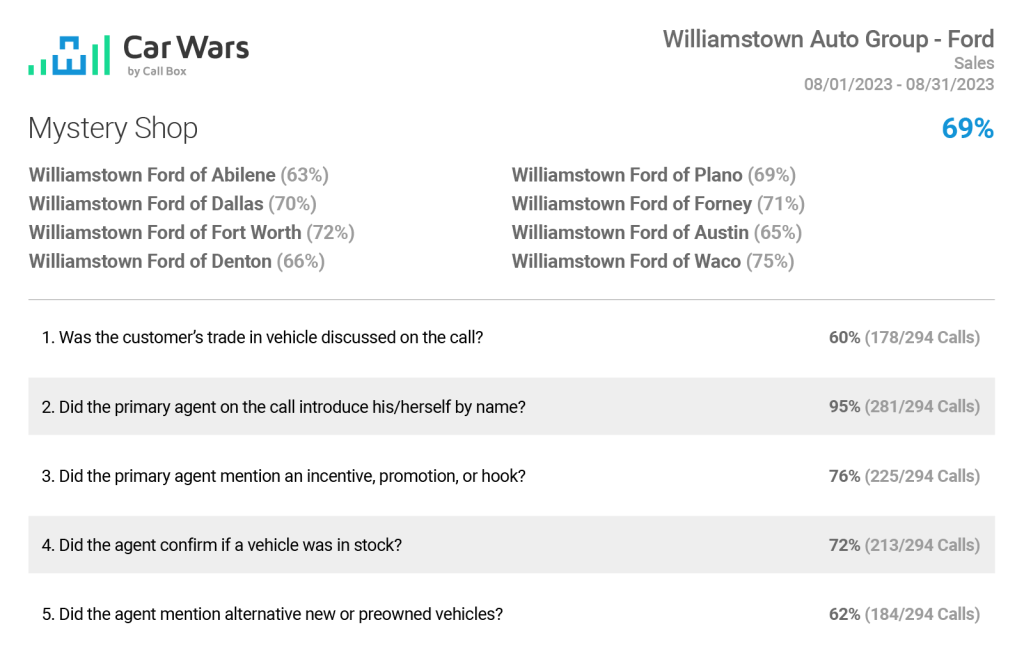Click the Car Wars logo icon

69,56
